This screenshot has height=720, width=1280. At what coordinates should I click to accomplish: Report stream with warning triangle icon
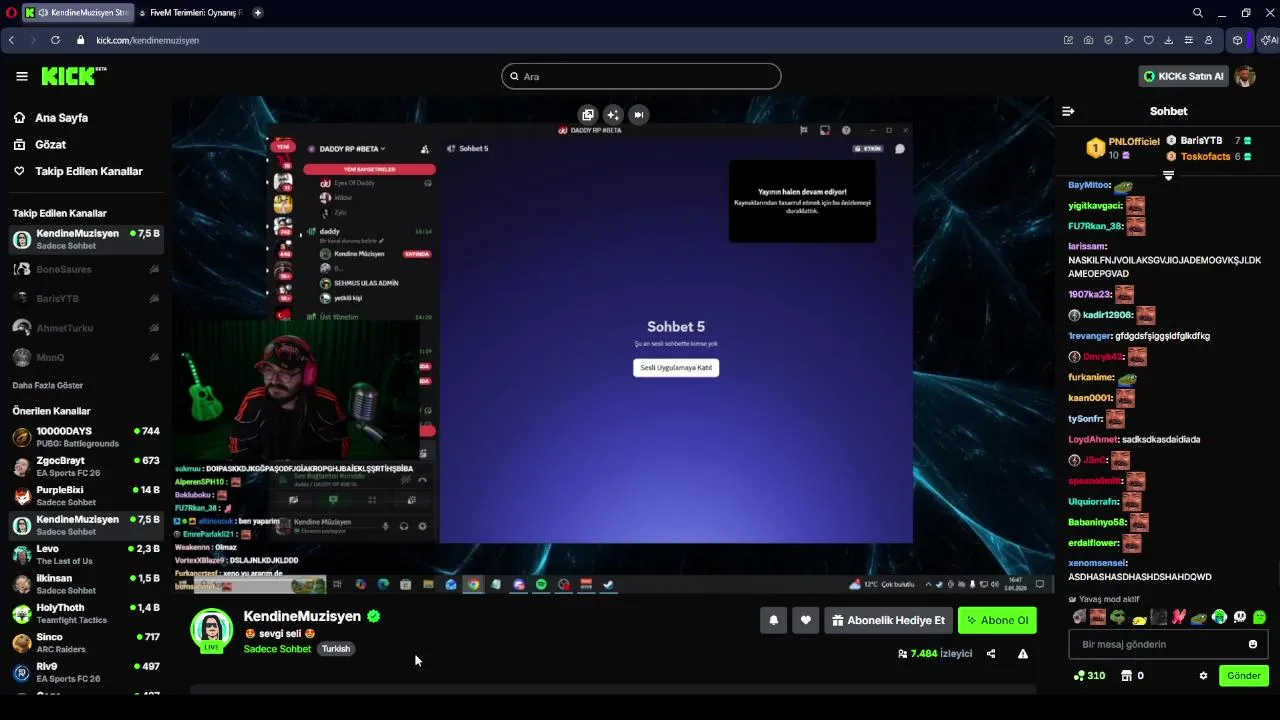tap(1023, 654)
